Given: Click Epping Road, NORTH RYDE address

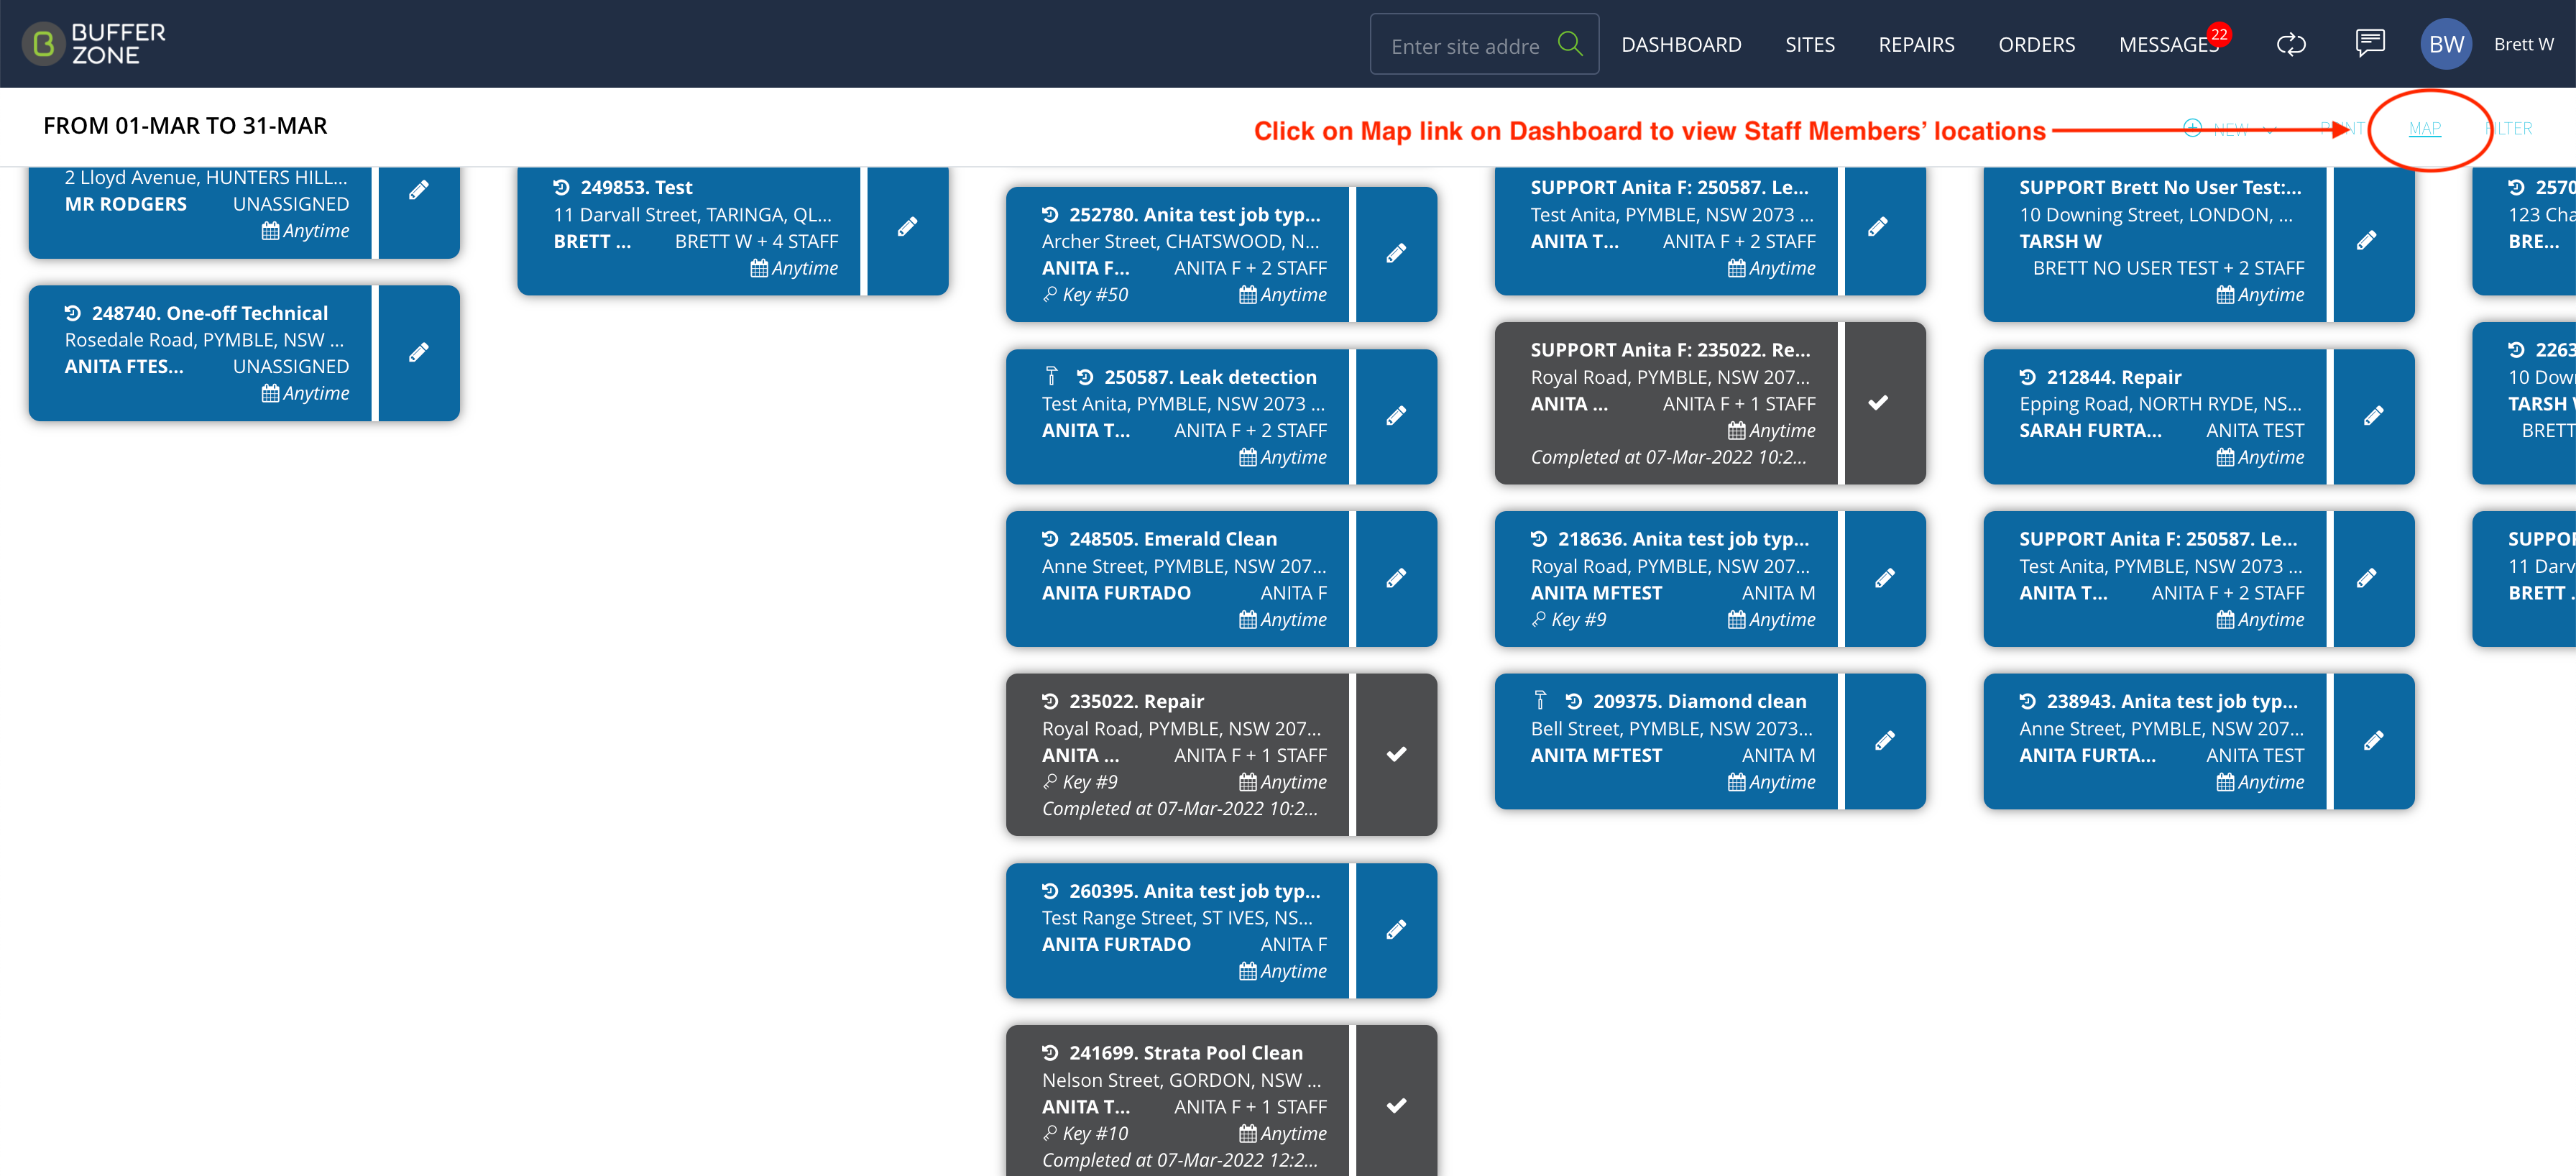Looking at the screenshot, I should coord(2160,404).
